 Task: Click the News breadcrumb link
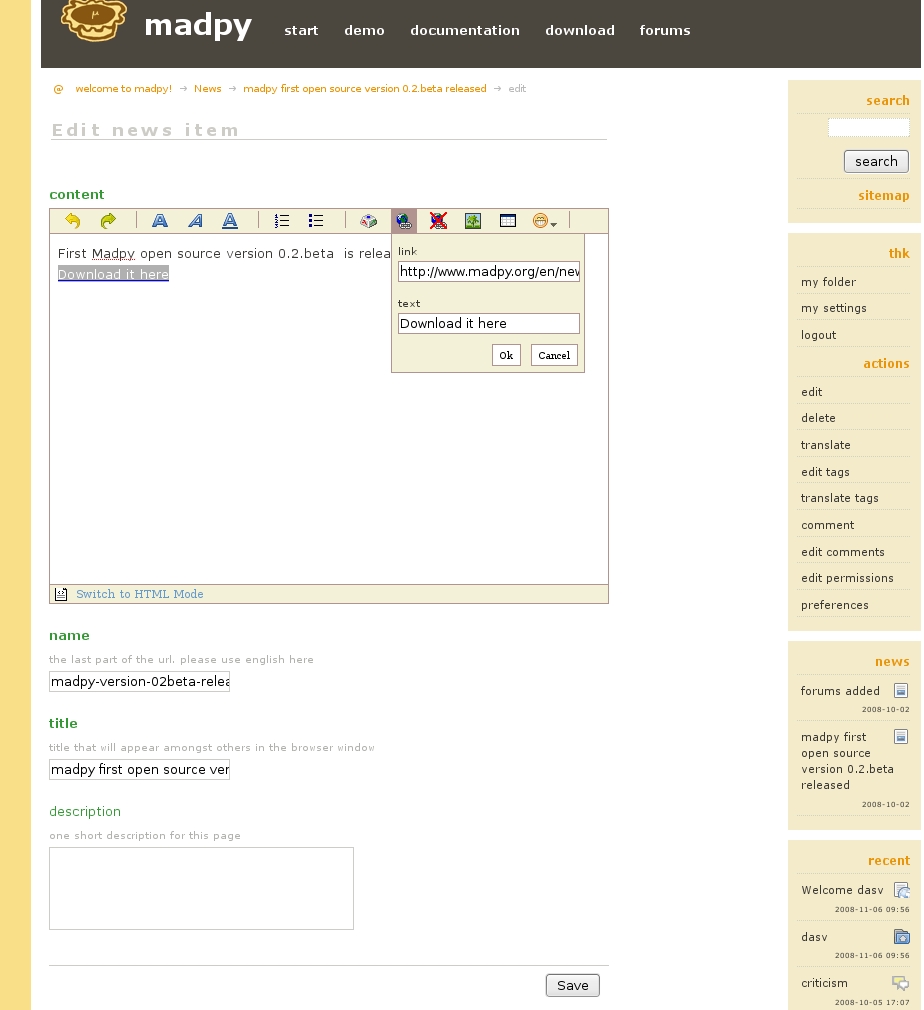207,89
